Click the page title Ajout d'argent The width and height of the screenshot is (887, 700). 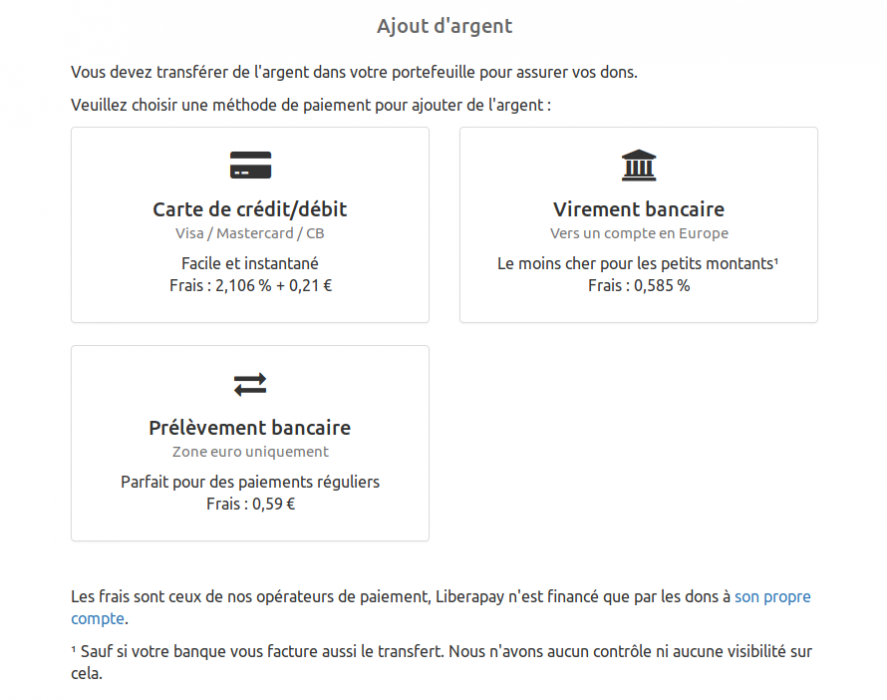pos(443,25)
